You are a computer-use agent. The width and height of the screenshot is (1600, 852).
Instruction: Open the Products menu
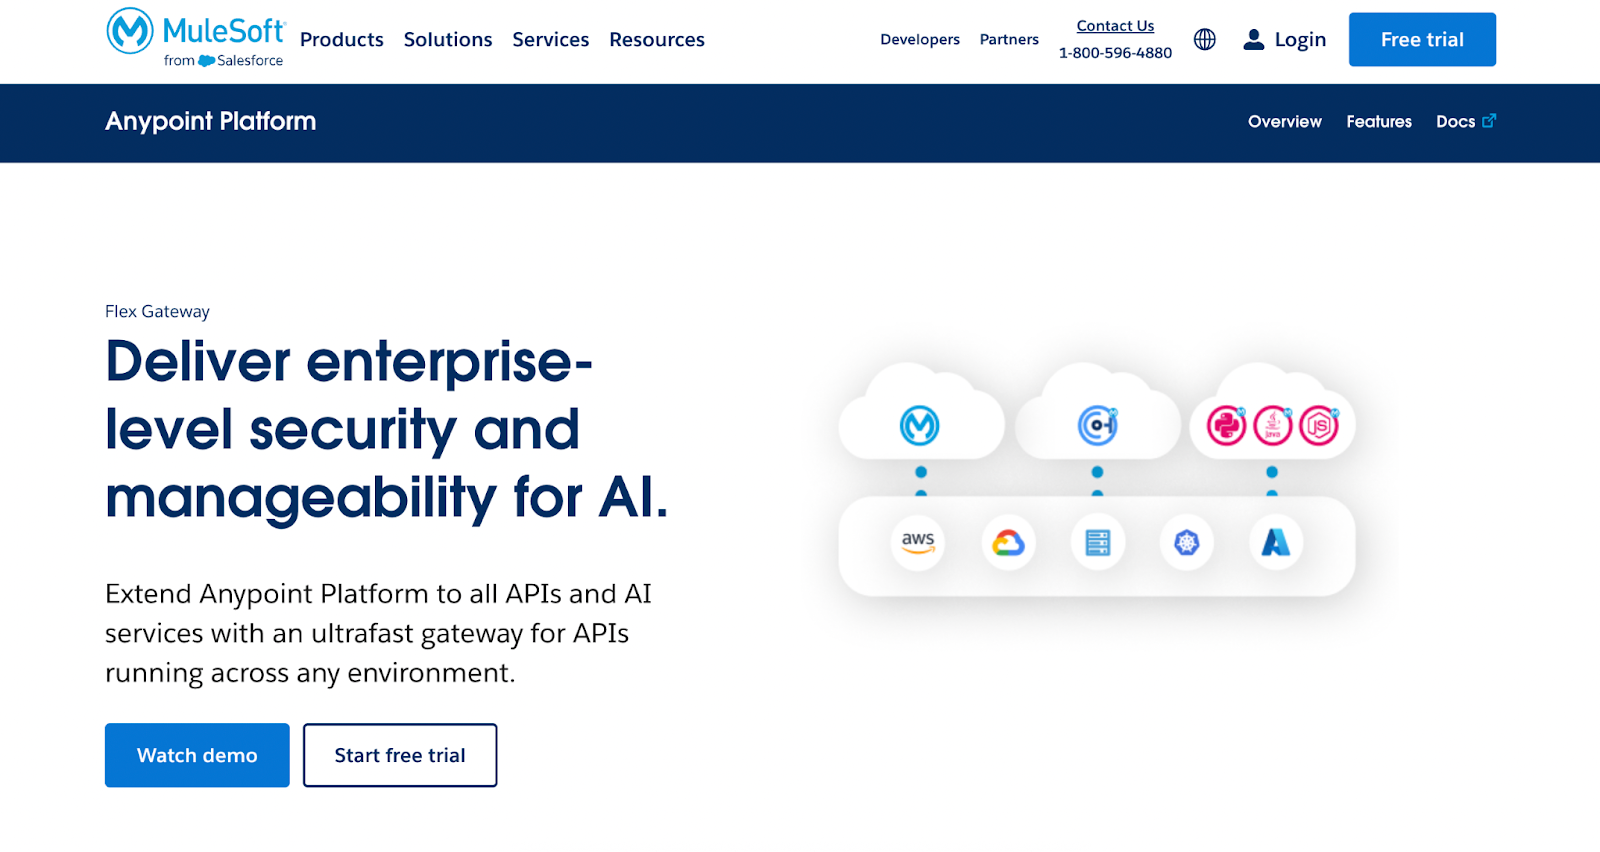(342, 39)
